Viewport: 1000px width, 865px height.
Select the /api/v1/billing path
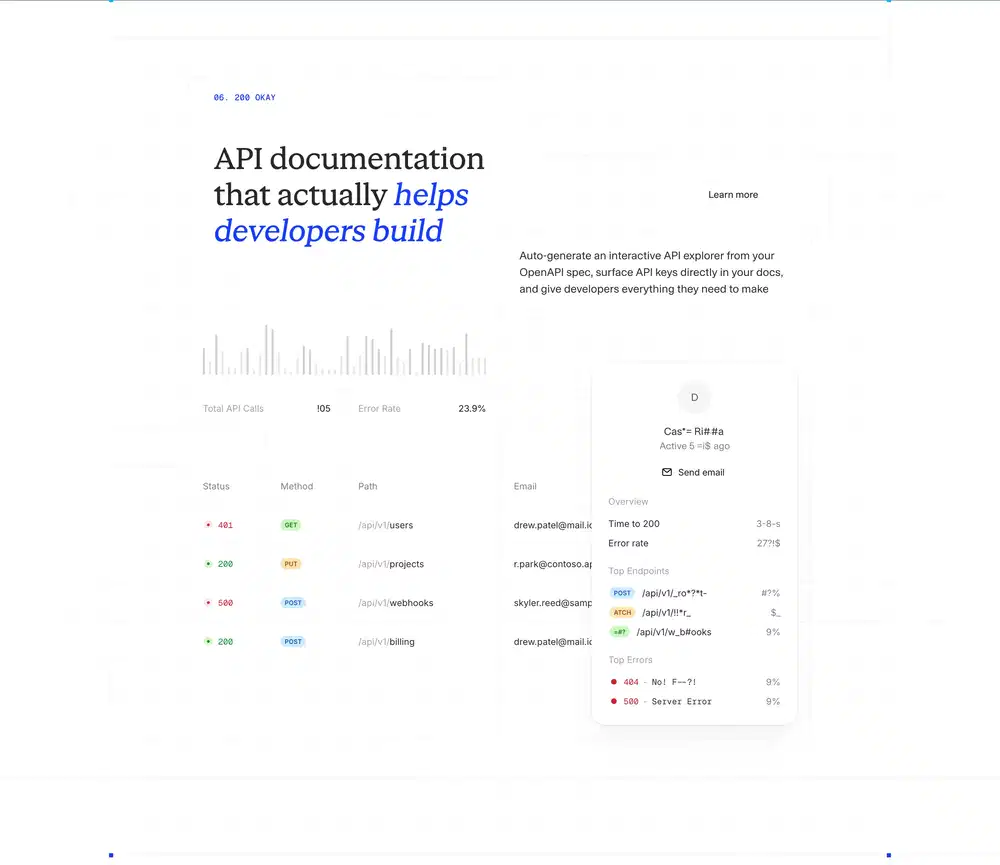click(386, 642)
